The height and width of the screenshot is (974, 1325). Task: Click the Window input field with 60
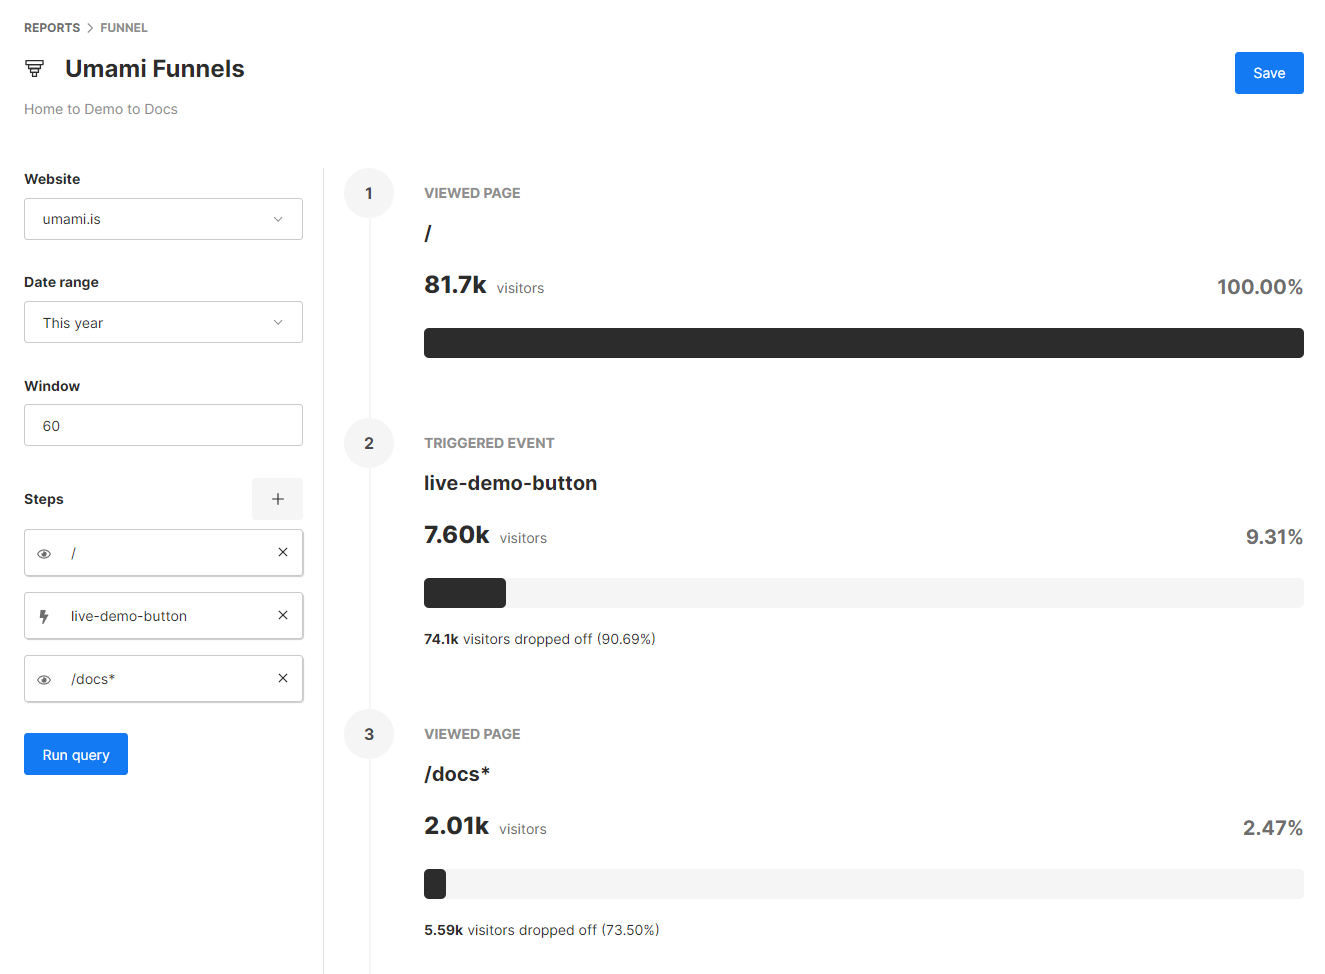(x=163, y=425)
